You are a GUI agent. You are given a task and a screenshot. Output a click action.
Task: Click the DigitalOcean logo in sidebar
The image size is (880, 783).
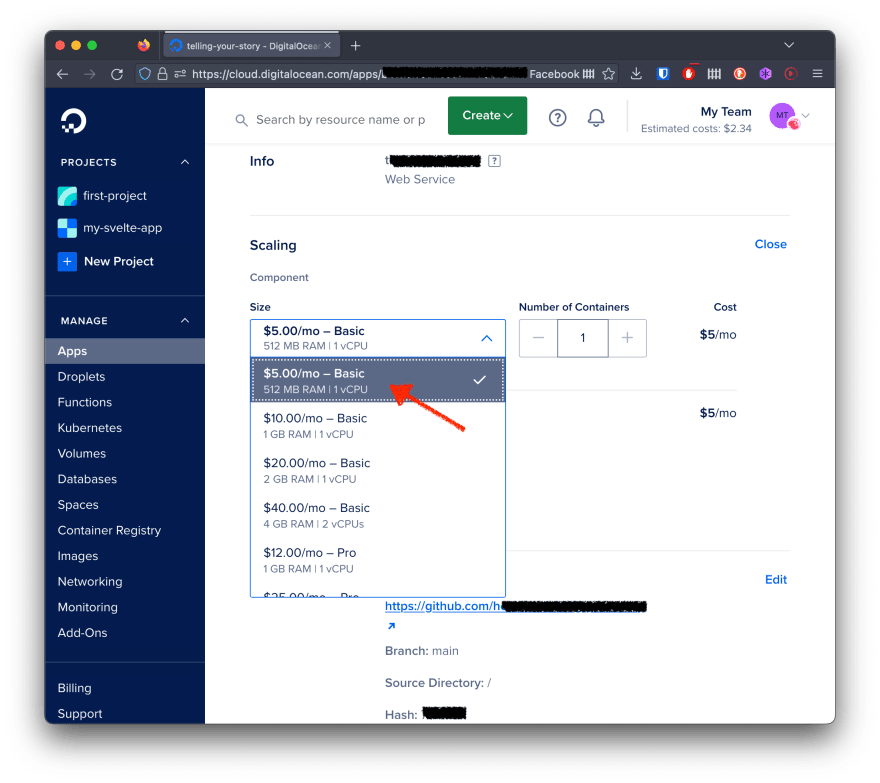click(x=73, y=121)
